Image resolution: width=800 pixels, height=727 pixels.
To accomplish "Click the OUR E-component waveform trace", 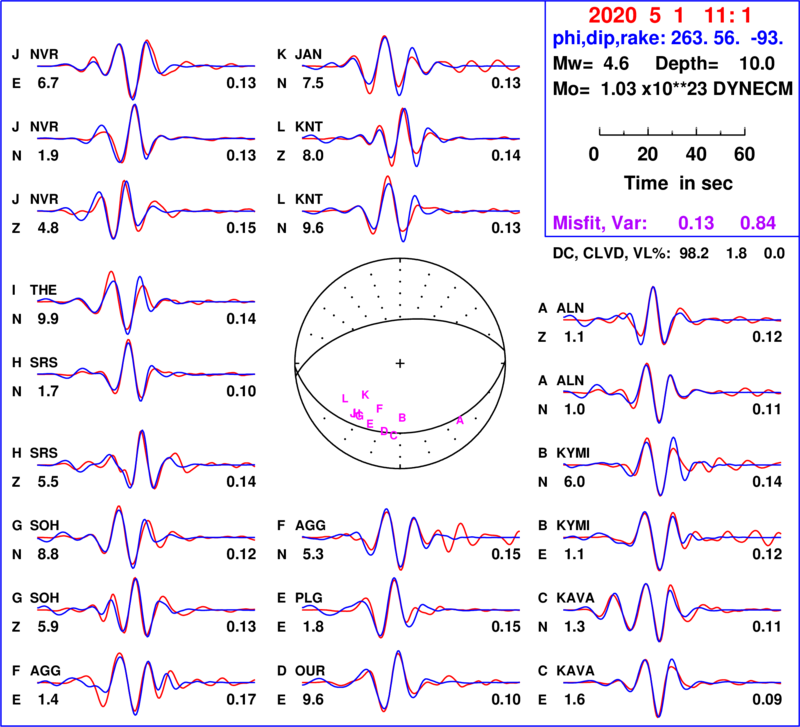I will pyautogui.click(x=411, y=681).
